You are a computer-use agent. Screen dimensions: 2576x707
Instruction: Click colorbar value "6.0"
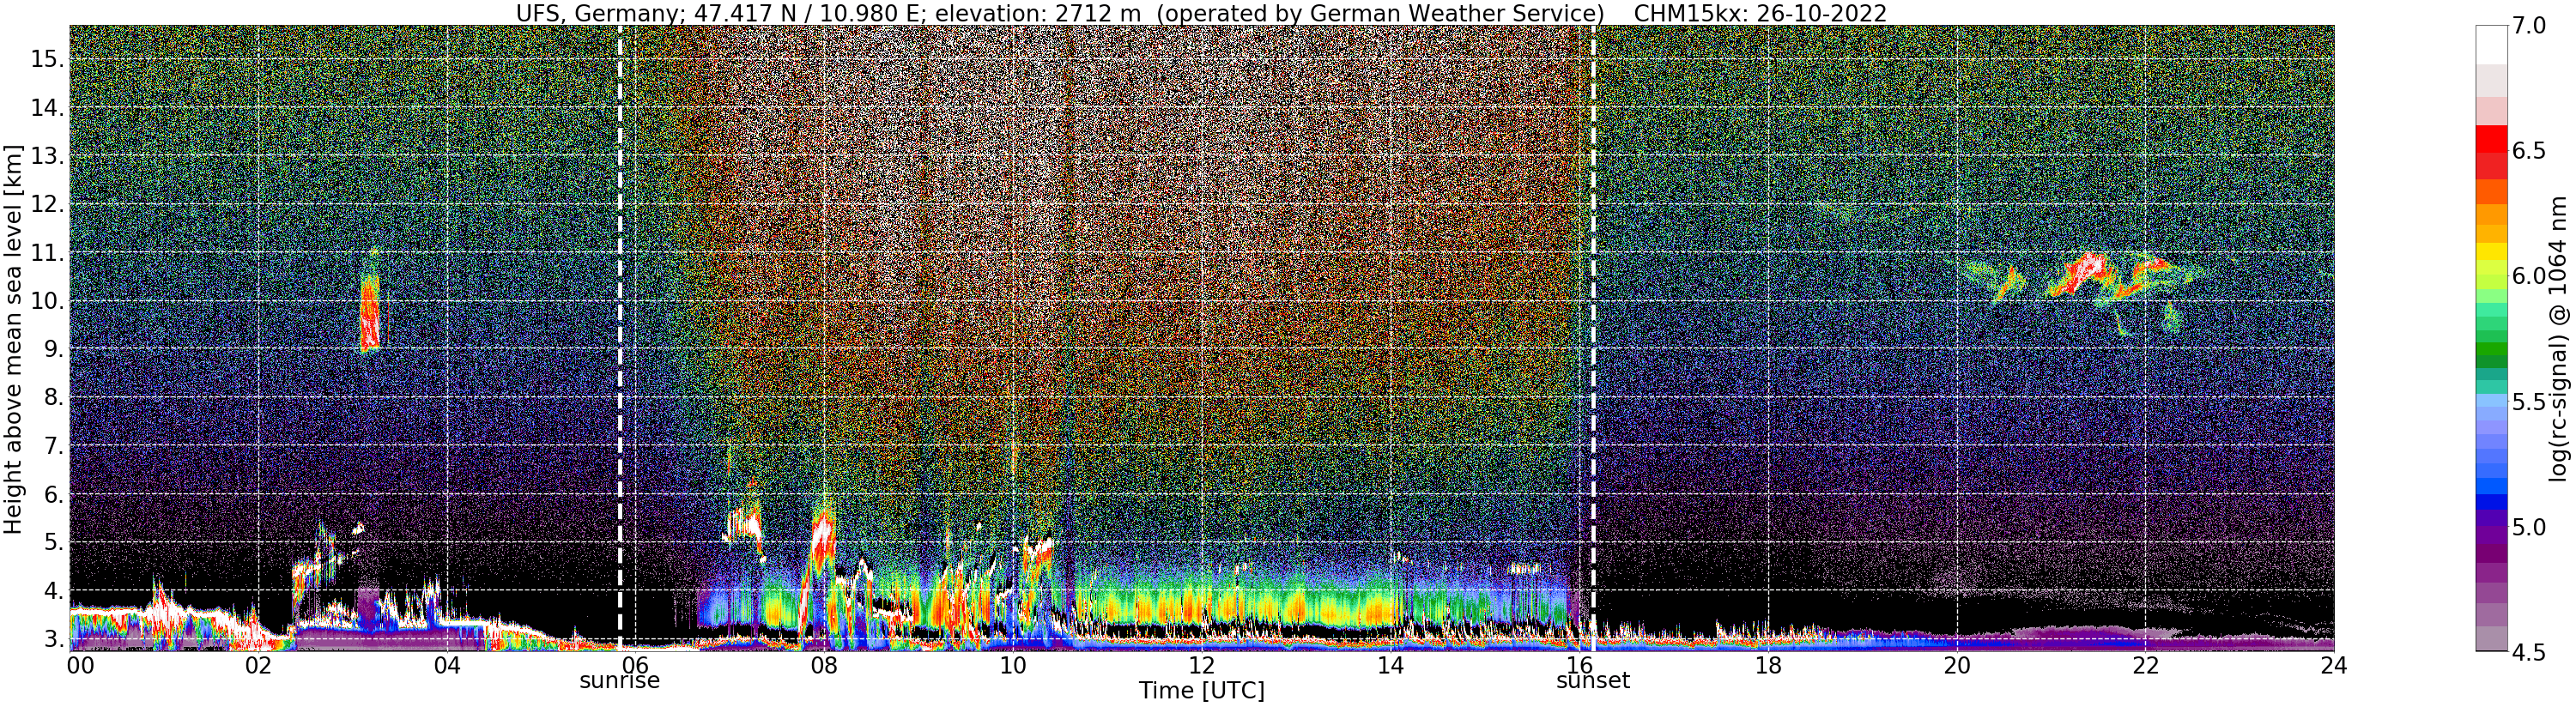point(2528,276)
